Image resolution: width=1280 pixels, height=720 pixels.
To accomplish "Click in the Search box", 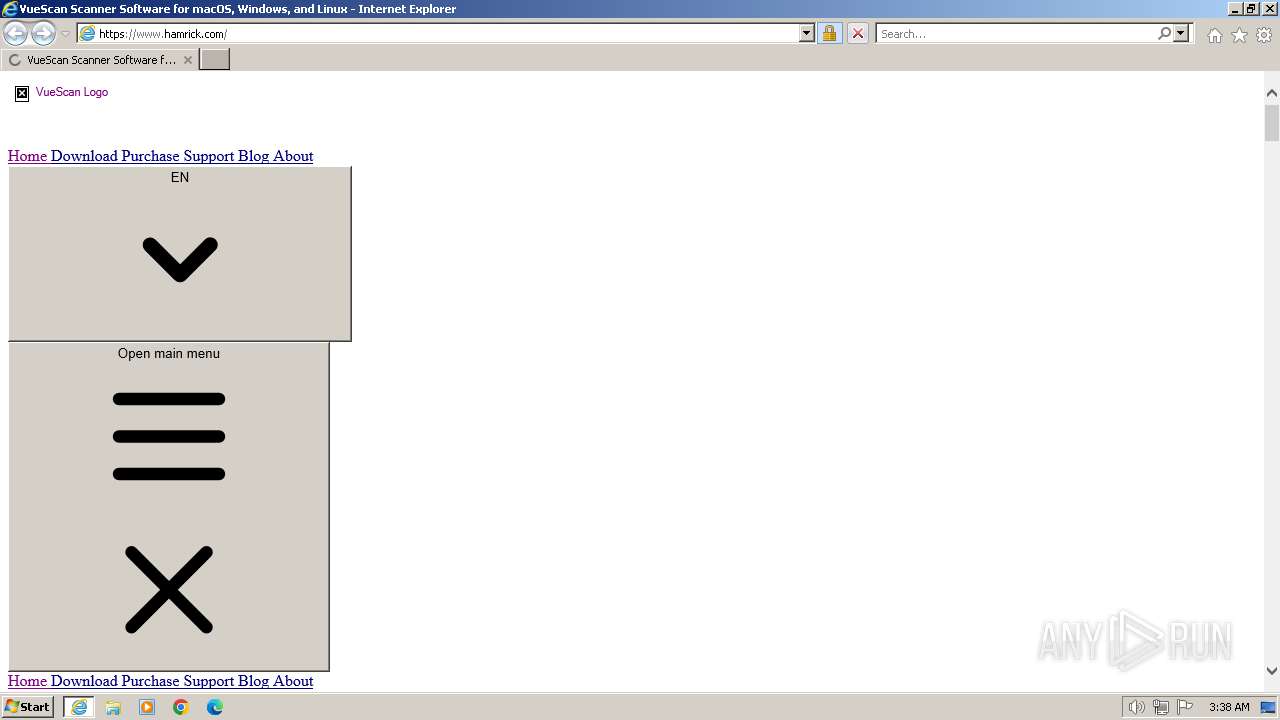I will [1015, 33].
